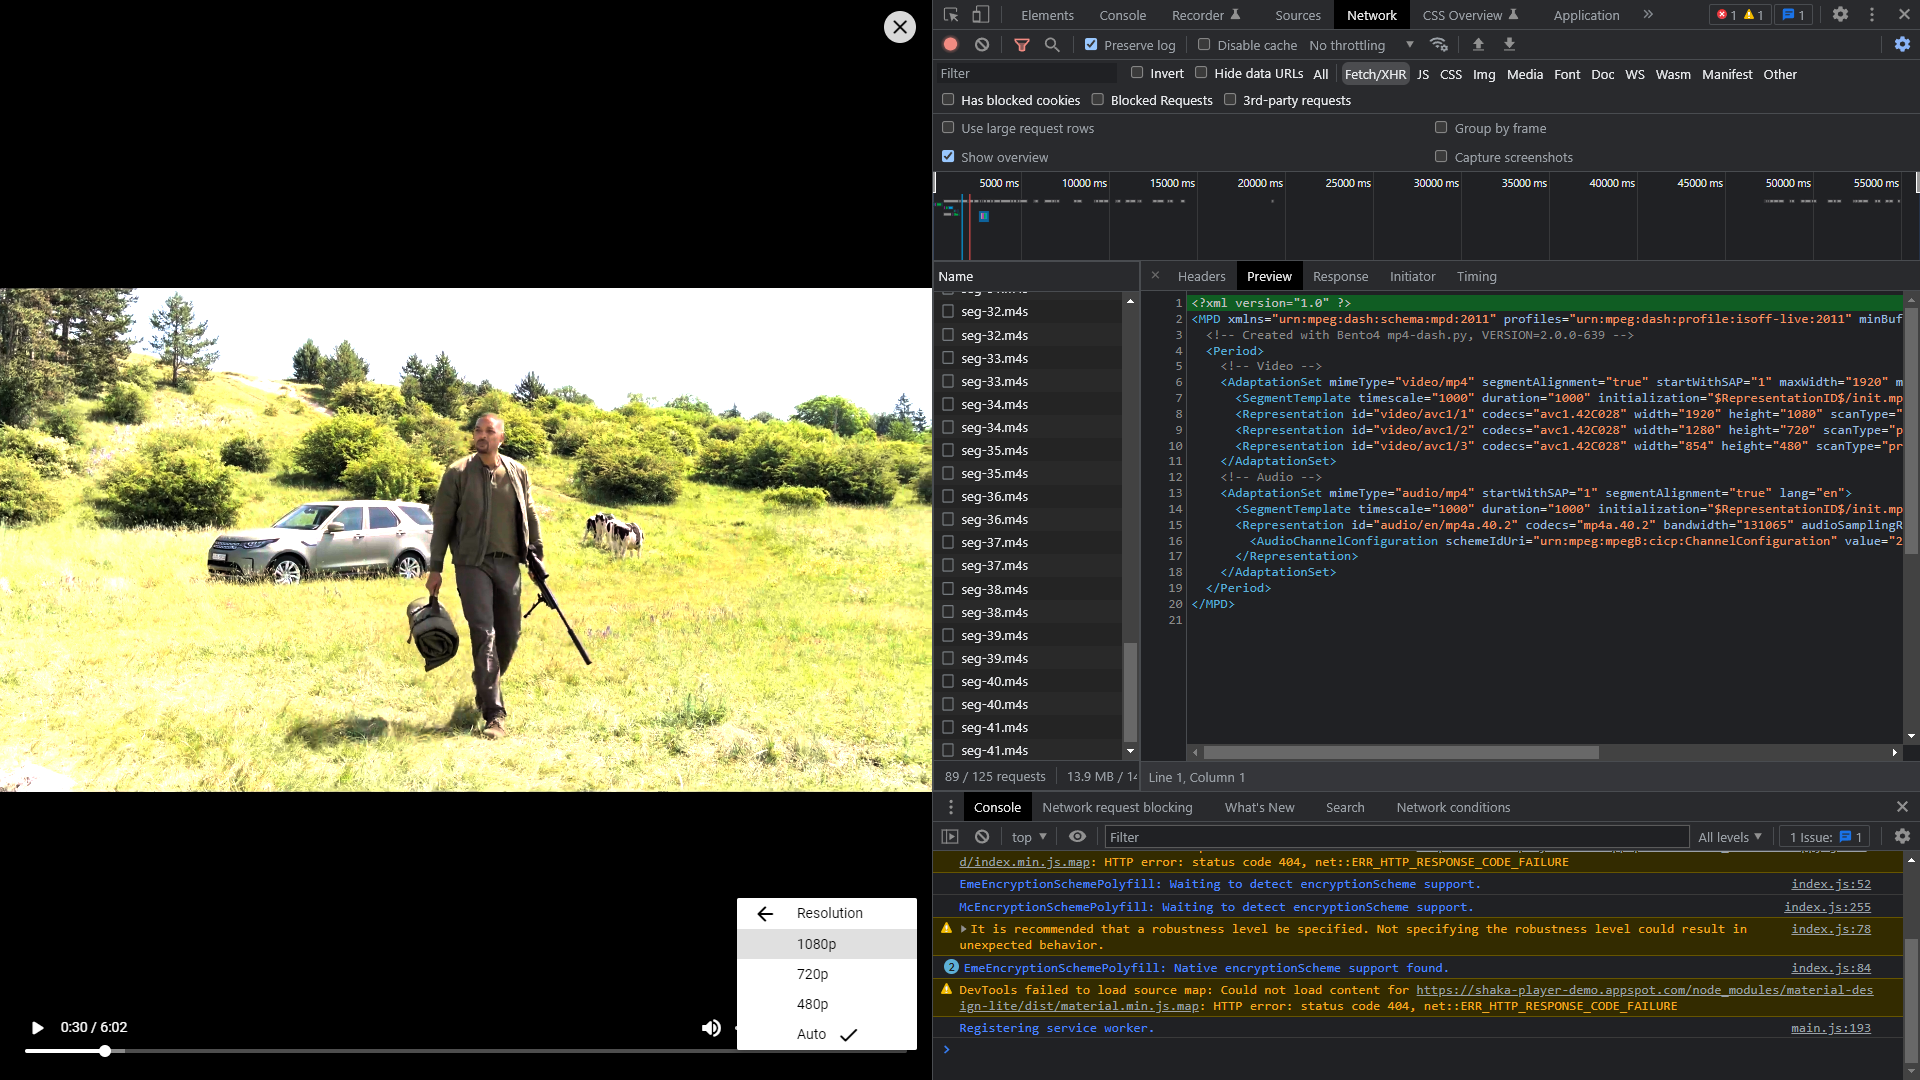Mute the video volume icon

pos(711,1028)
